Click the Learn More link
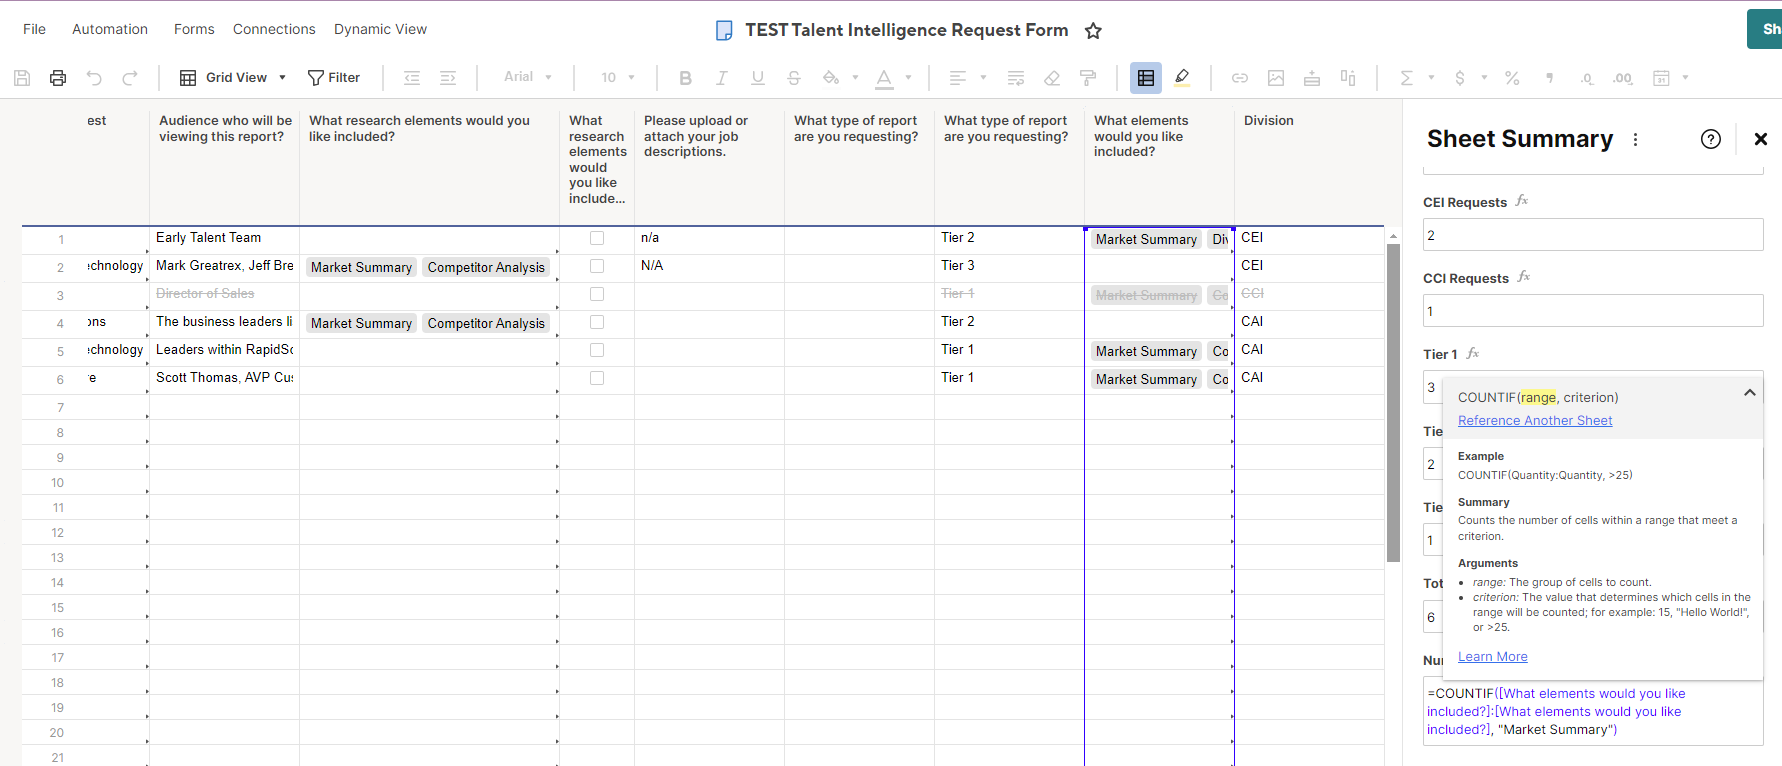The image size is (1782, 766). click(x=1492, y=657)
